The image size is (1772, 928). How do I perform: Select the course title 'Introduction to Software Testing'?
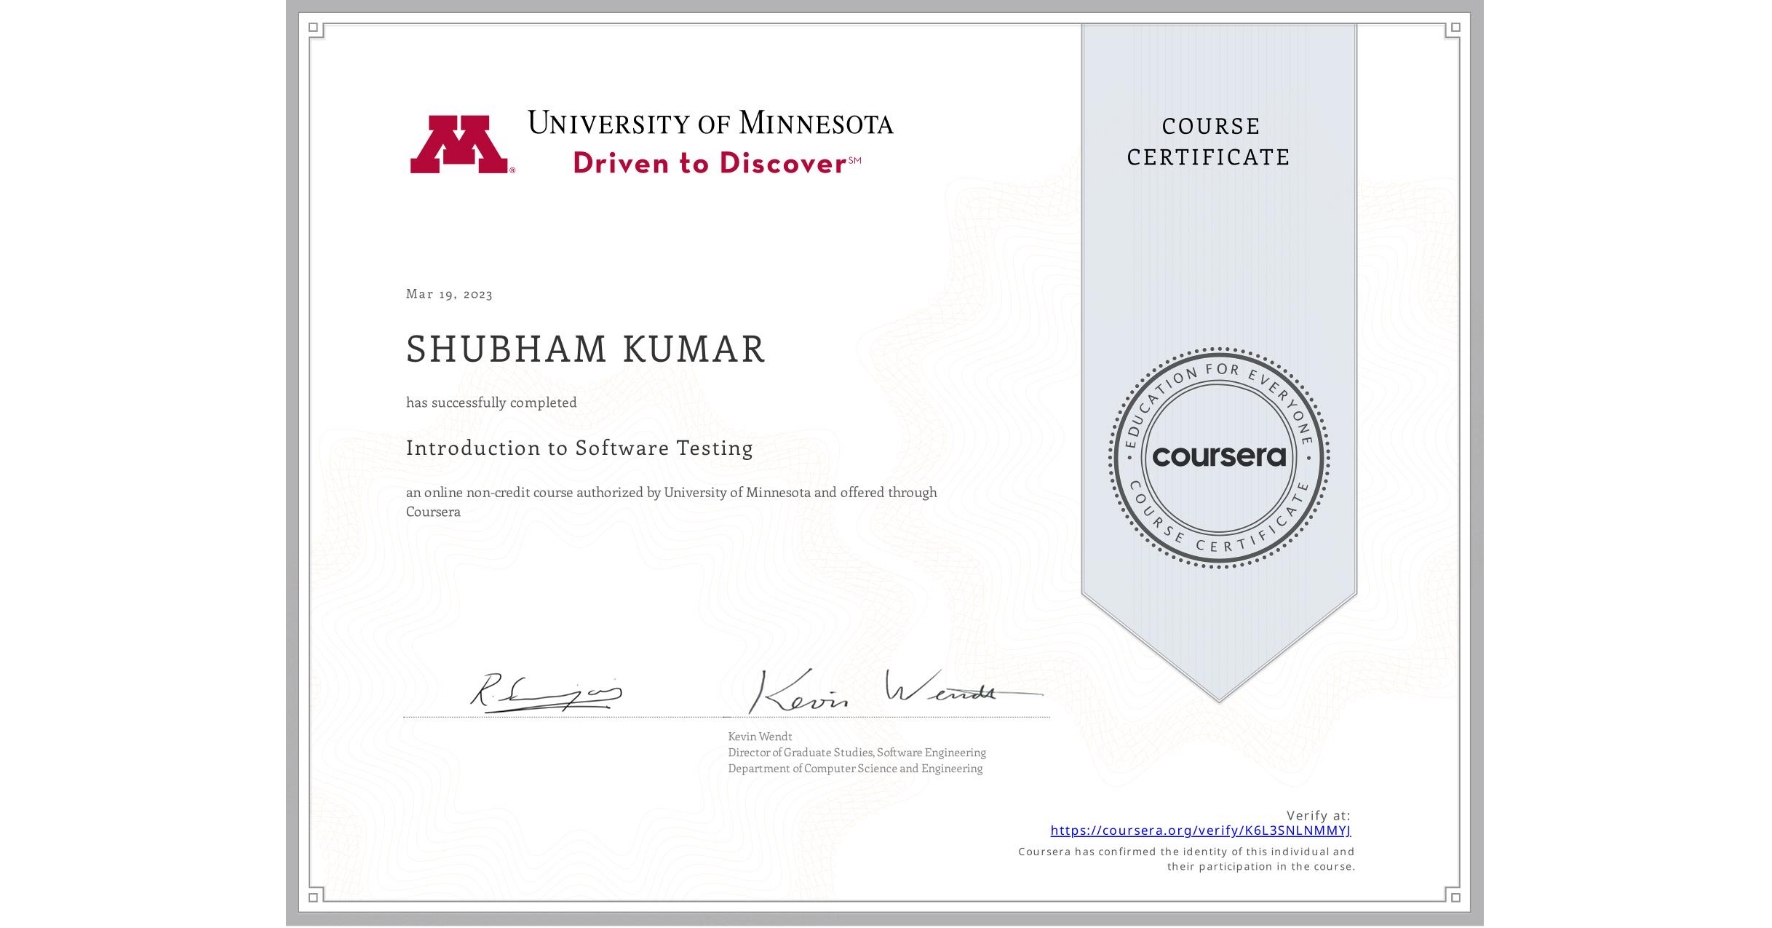click(579, 448)
